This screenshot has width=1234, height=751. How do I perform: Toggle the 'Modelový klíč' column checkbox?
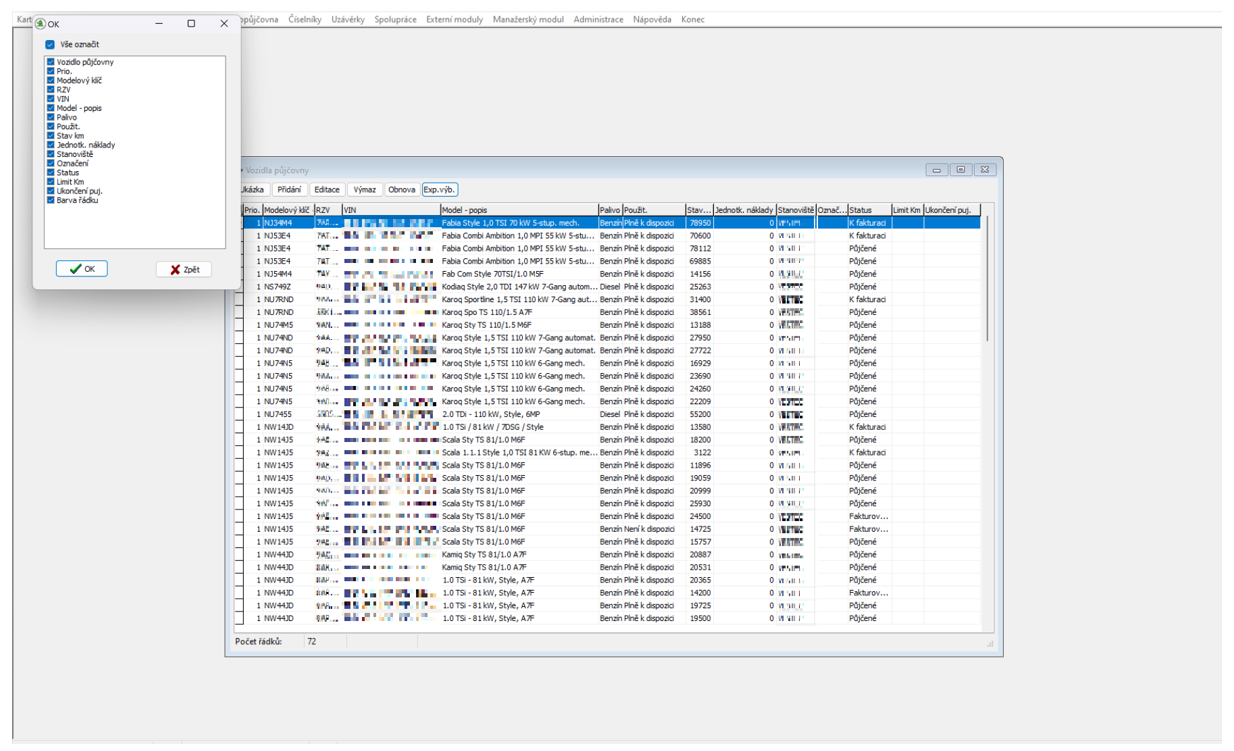tap(51, 81)
